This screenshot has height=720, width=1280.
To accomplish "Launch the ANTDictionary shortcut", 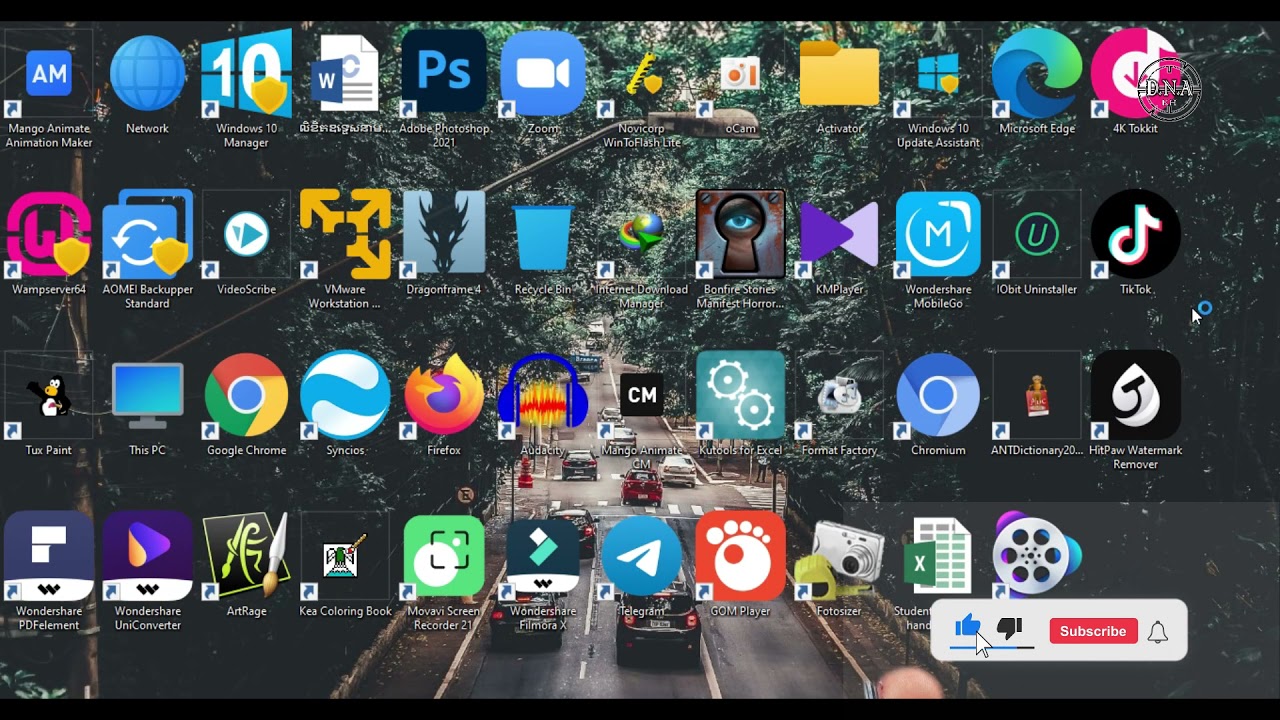I will 1037,397.
